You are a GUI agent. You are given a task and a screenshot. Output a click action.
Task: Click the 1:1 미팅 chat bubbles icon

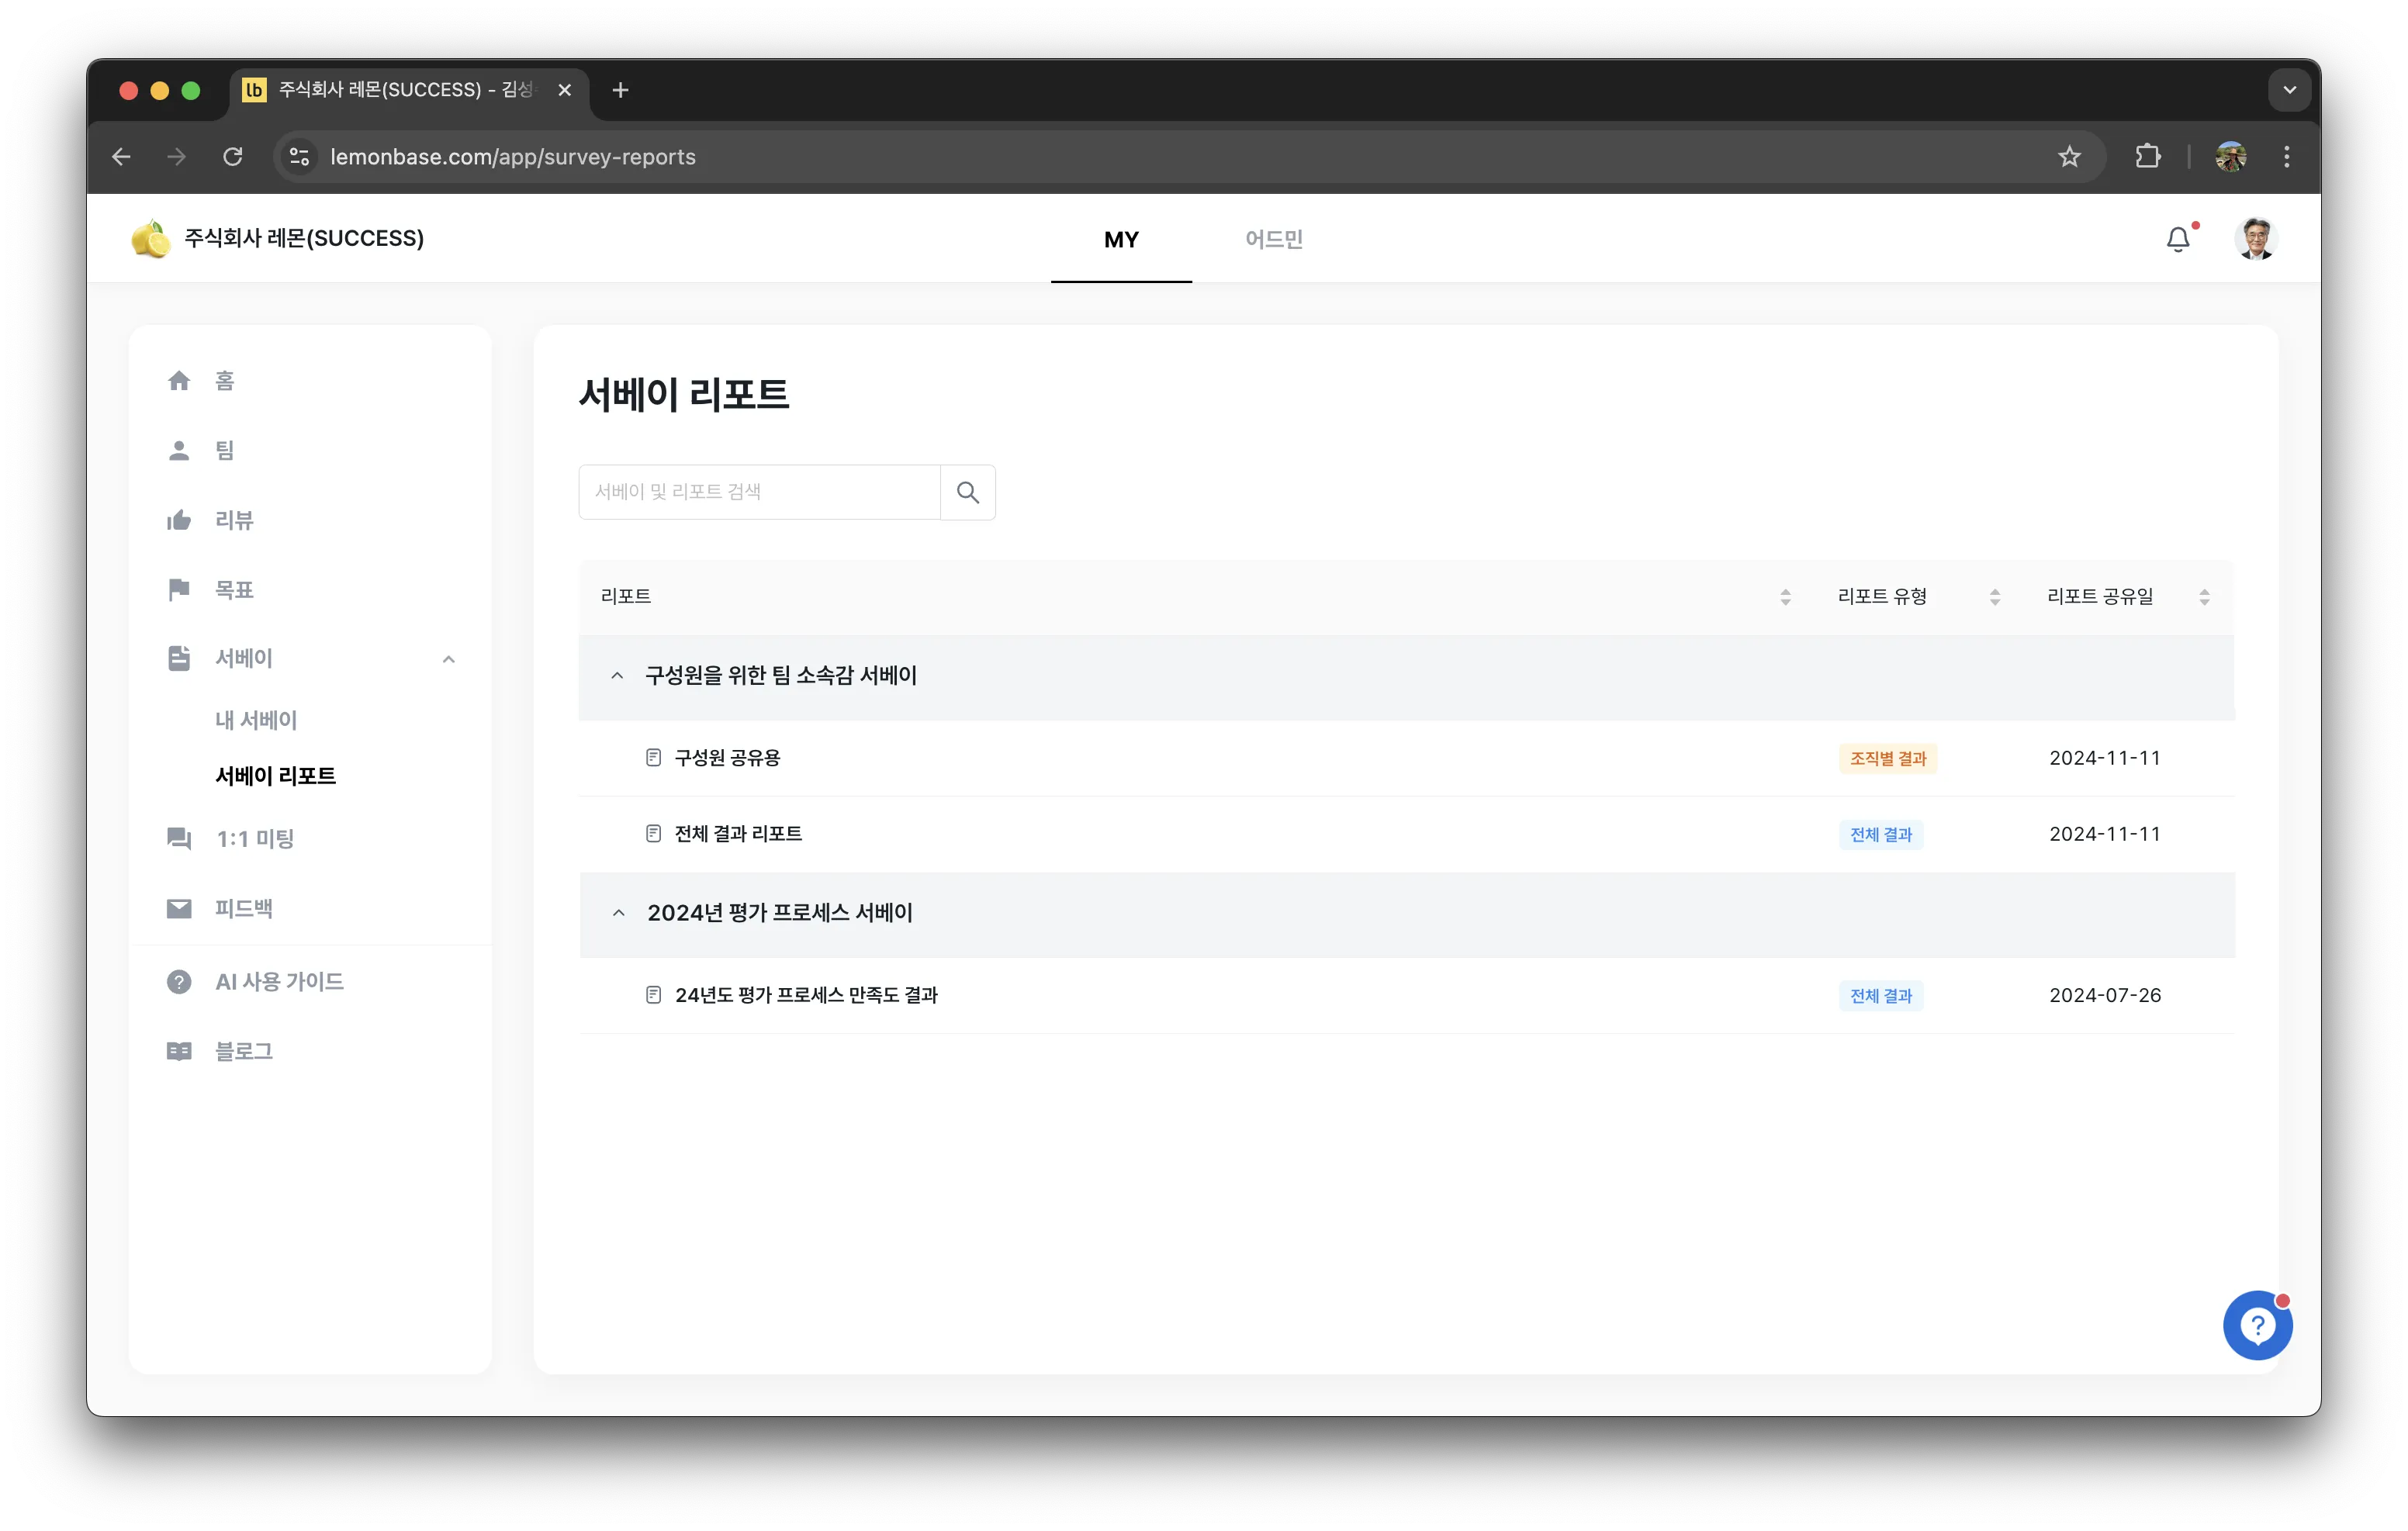pyautogui.click(x=179, y=838)
